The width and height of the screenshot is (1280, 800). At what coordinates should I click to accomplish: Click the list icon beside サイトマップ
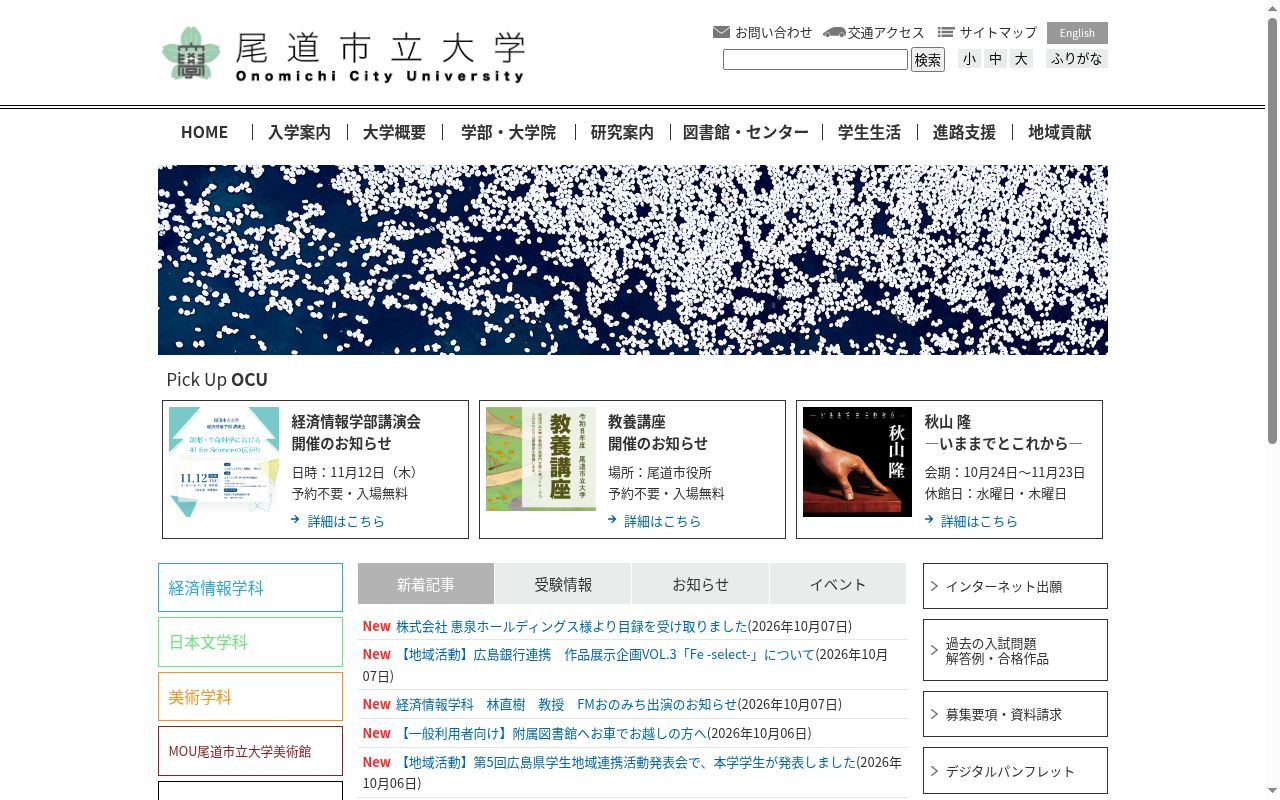point(946,32)
